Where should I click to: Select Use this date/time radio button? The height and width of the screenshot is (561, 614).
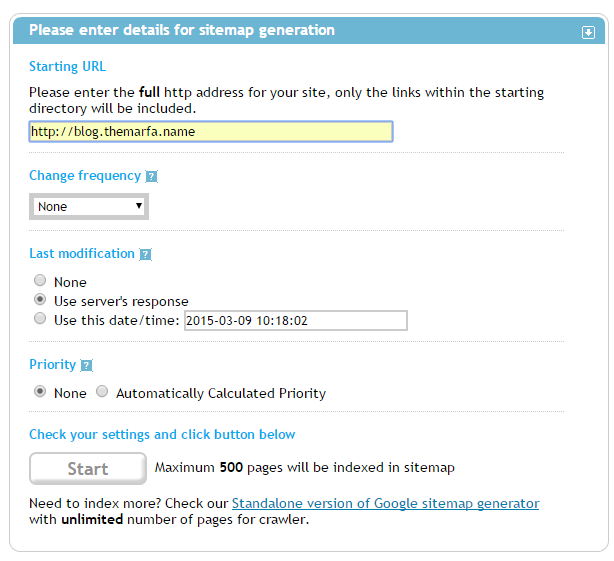pyautogui.click(x=40, y=318)
